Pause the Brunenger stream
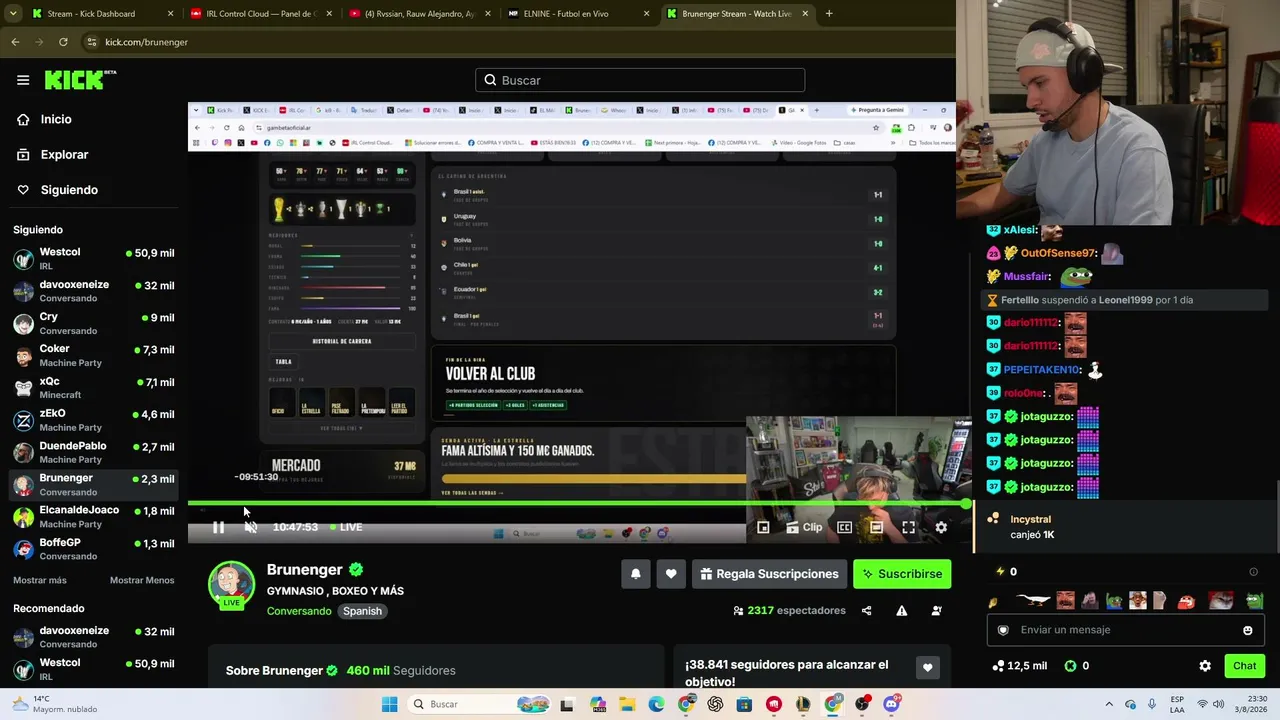Image resolution: width=1280 pixels, height=720 pixels. pos(218,527)
